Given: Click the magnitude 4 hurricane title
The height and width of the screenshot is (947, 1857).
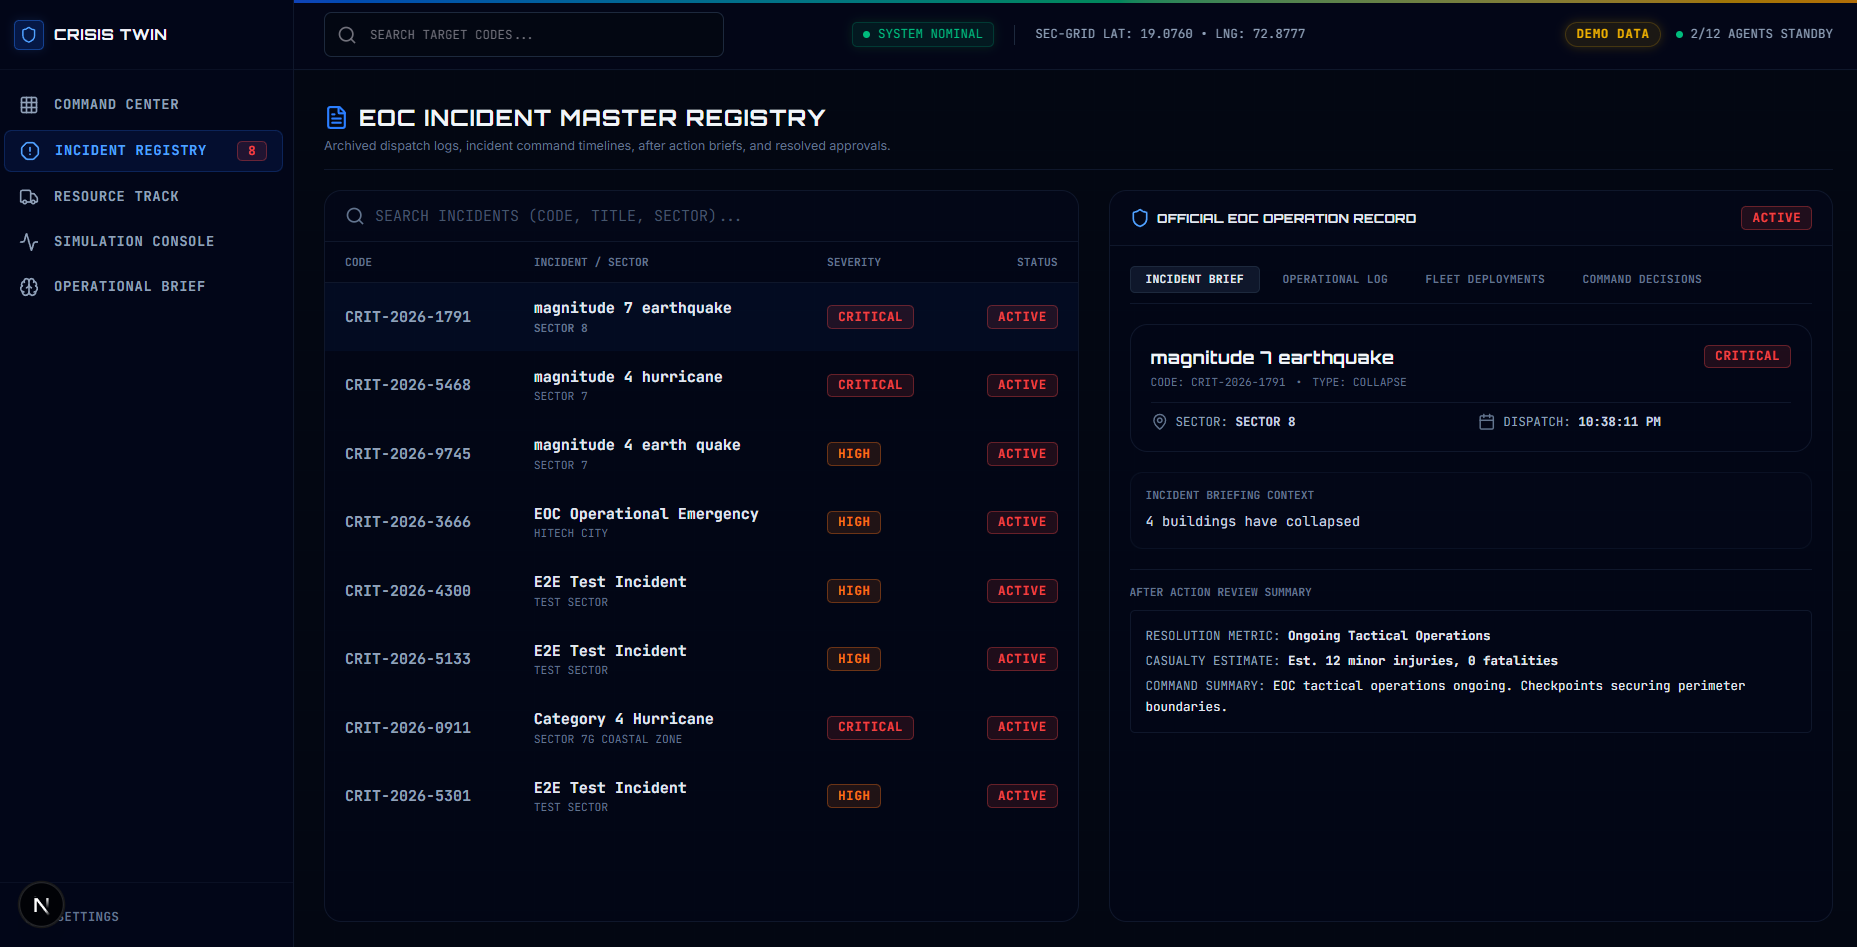Looking at the screenshot, I should (x=628, y=377).
